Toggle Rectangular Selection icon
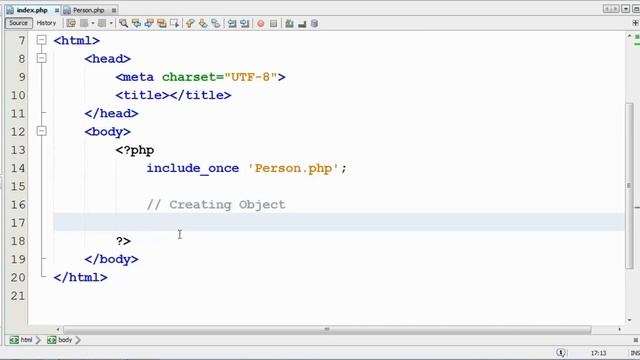This screenshot has height=360, width=640. click(174, 23)
